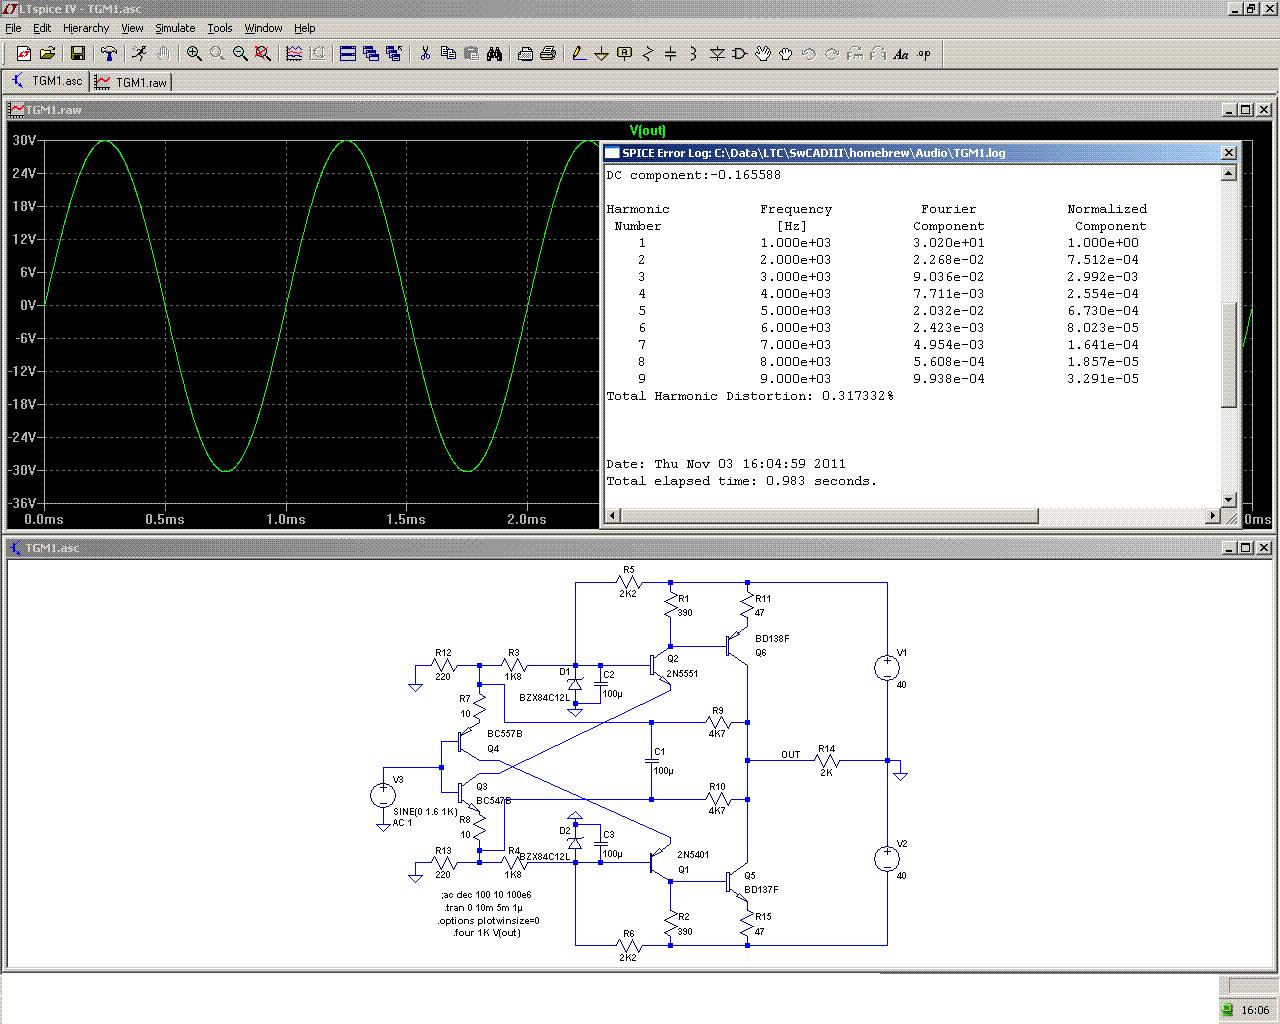
Task: Select the Copy tool icon
Action: click(x=448, y=54)
